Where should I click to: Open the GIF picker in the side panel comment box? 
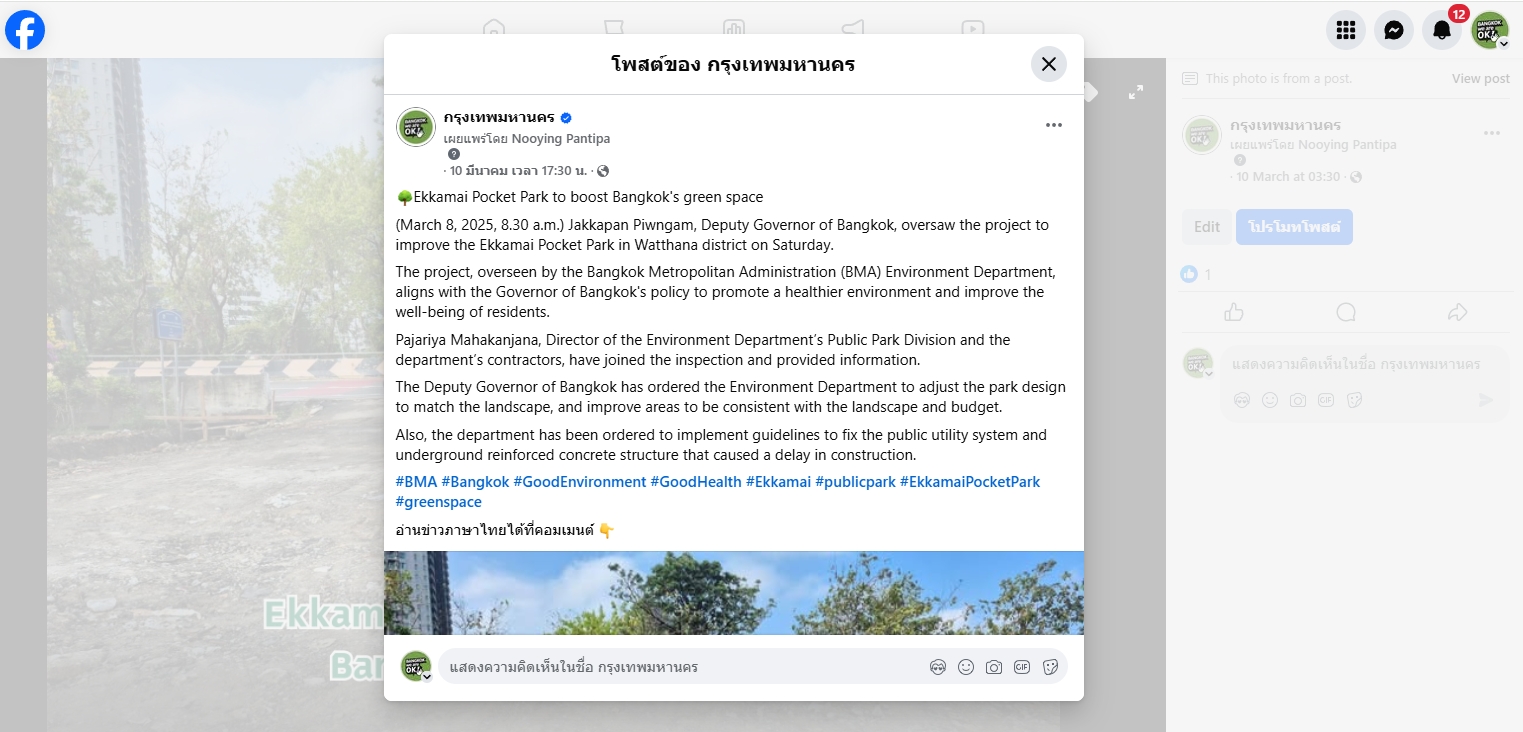(x=1326, y=400)
